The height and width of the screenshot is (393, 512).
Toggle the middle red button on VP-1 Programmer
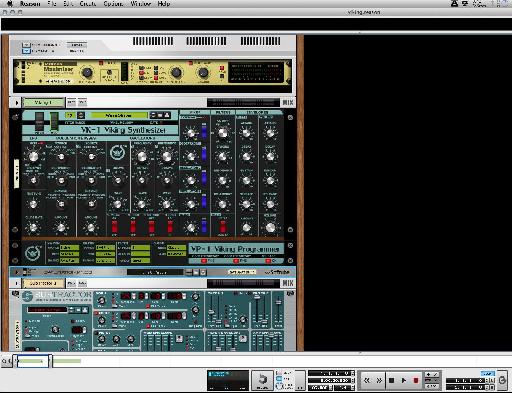coord(236,261)
